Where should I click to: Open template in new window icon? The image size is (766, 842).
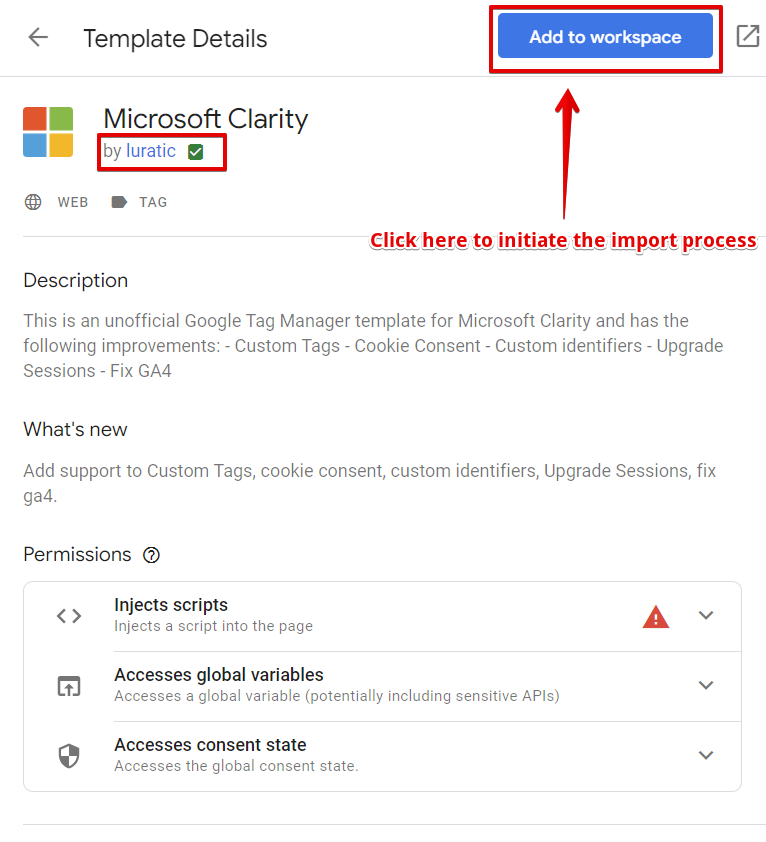click(x=748, y=36)
